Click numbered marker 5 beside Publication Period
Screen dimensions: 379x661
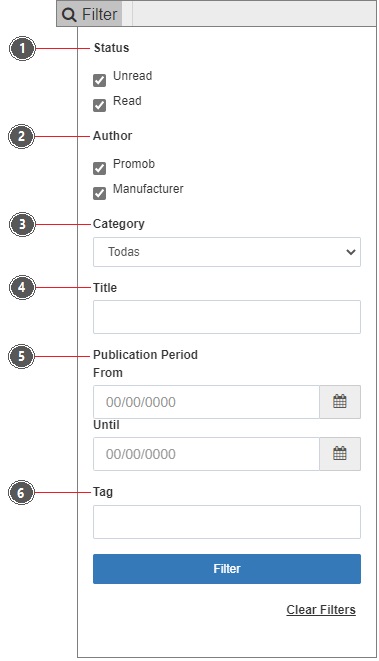21,356
